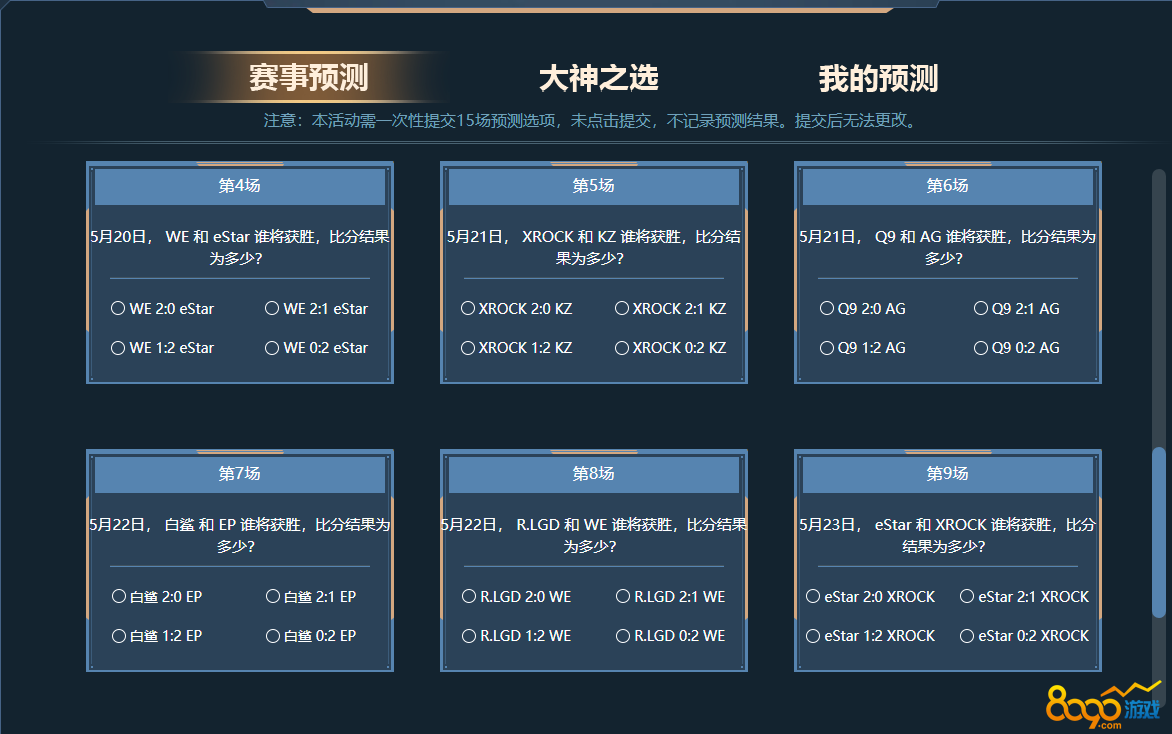Select R.LGD 2:0 WE radio button
Screen dimensions: 1172x734
(x=469, y=597)
